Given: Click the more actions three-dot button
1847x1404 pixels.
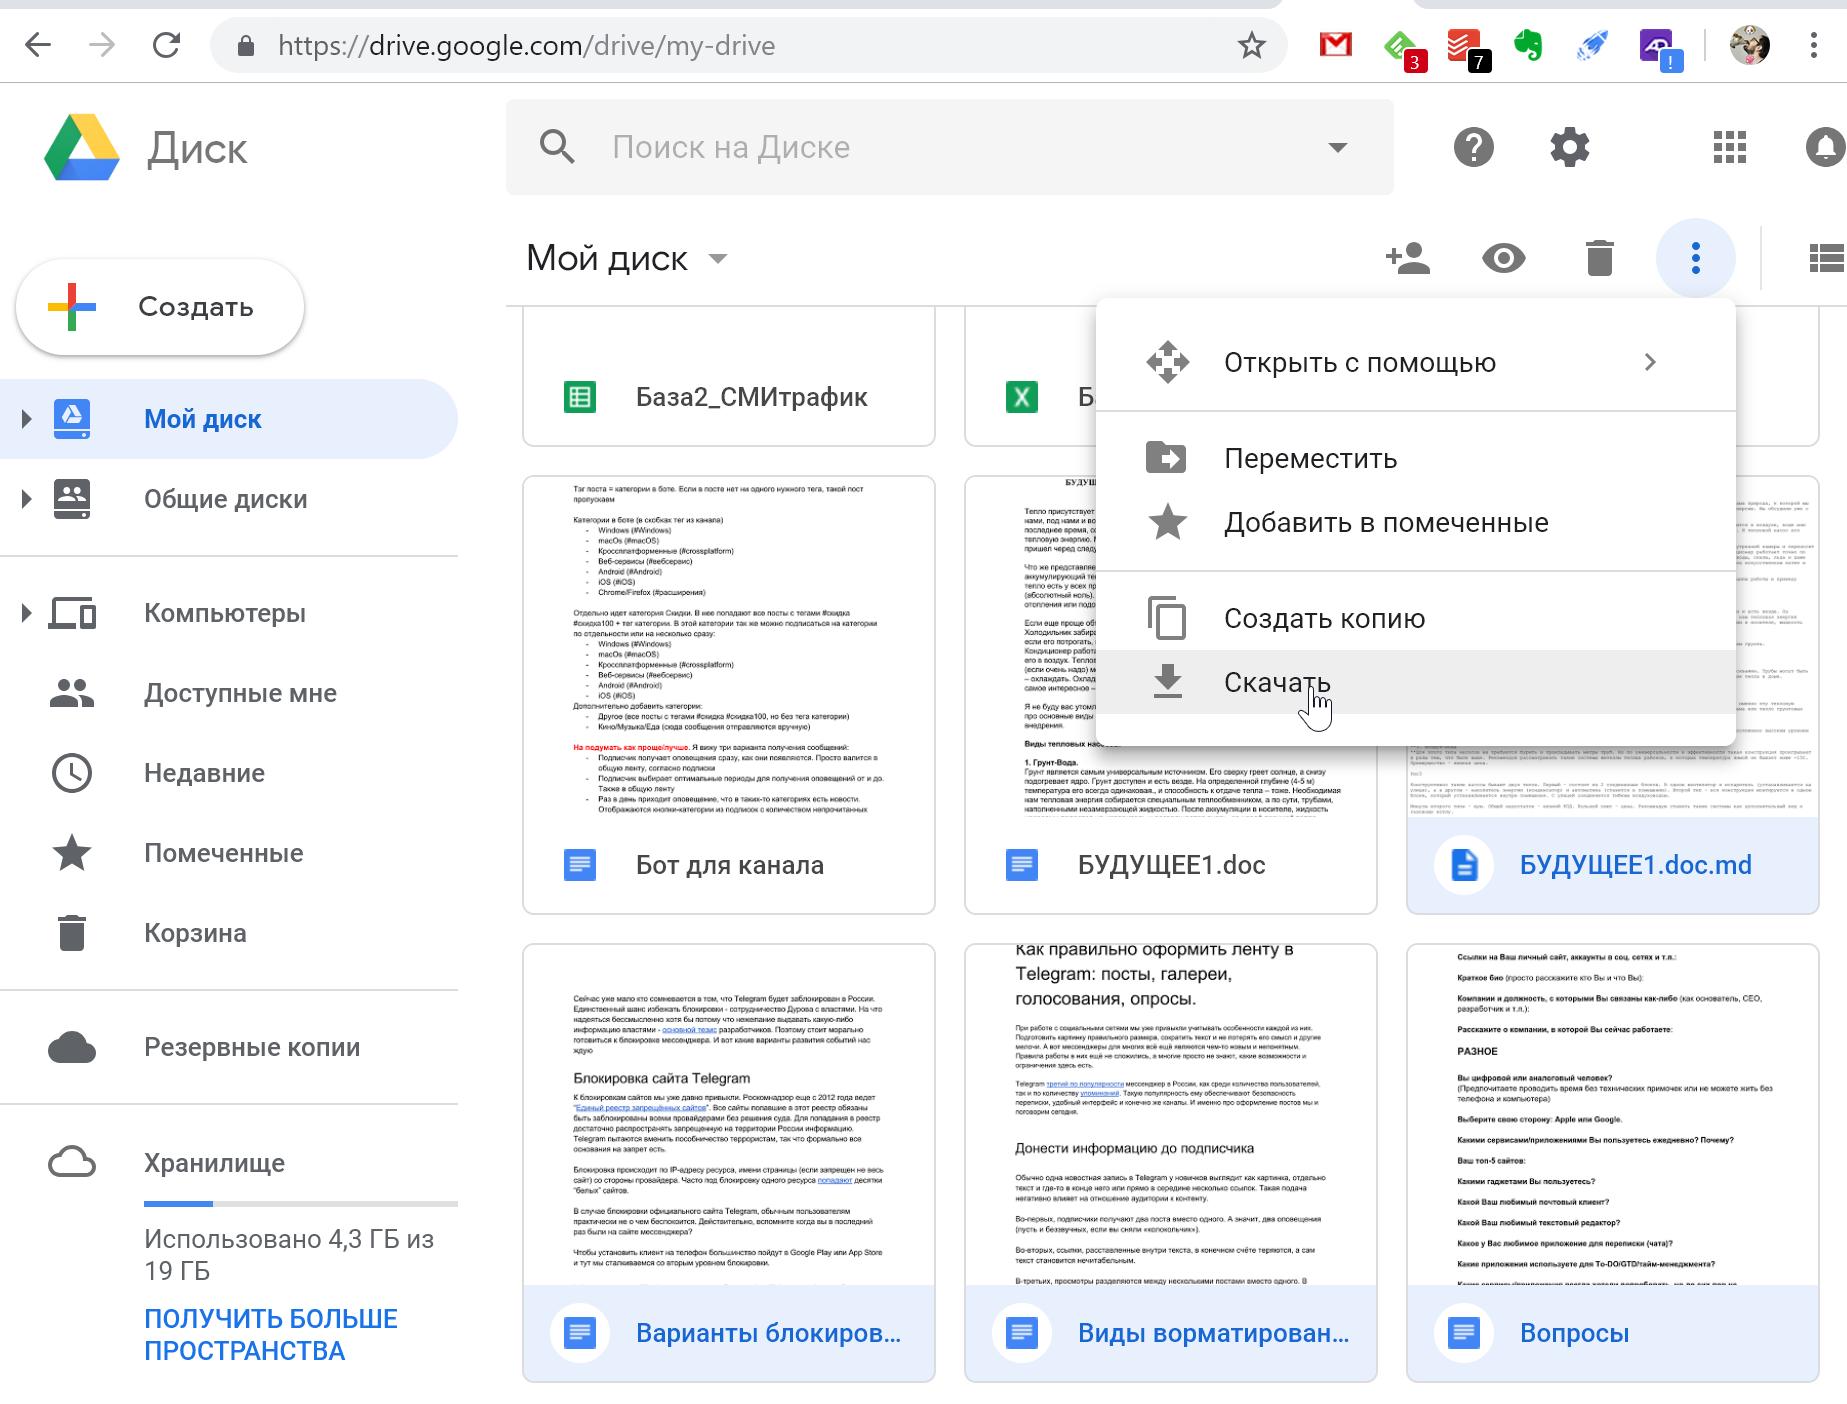Looking at the screenshot, I should click(1695, 258).
